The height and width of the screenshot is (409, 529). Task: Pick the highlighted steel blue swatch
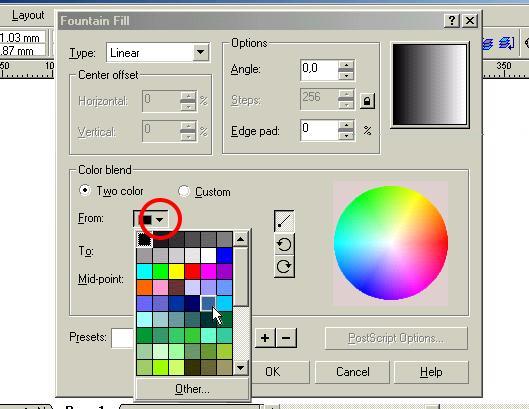click(x=208, y=303)
